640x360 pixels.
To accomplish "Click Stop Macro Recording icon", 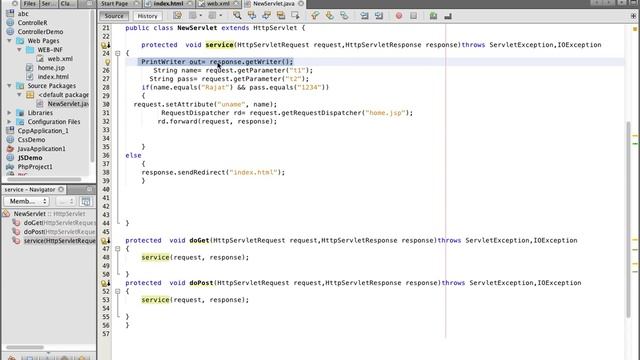I will (413, 16).
